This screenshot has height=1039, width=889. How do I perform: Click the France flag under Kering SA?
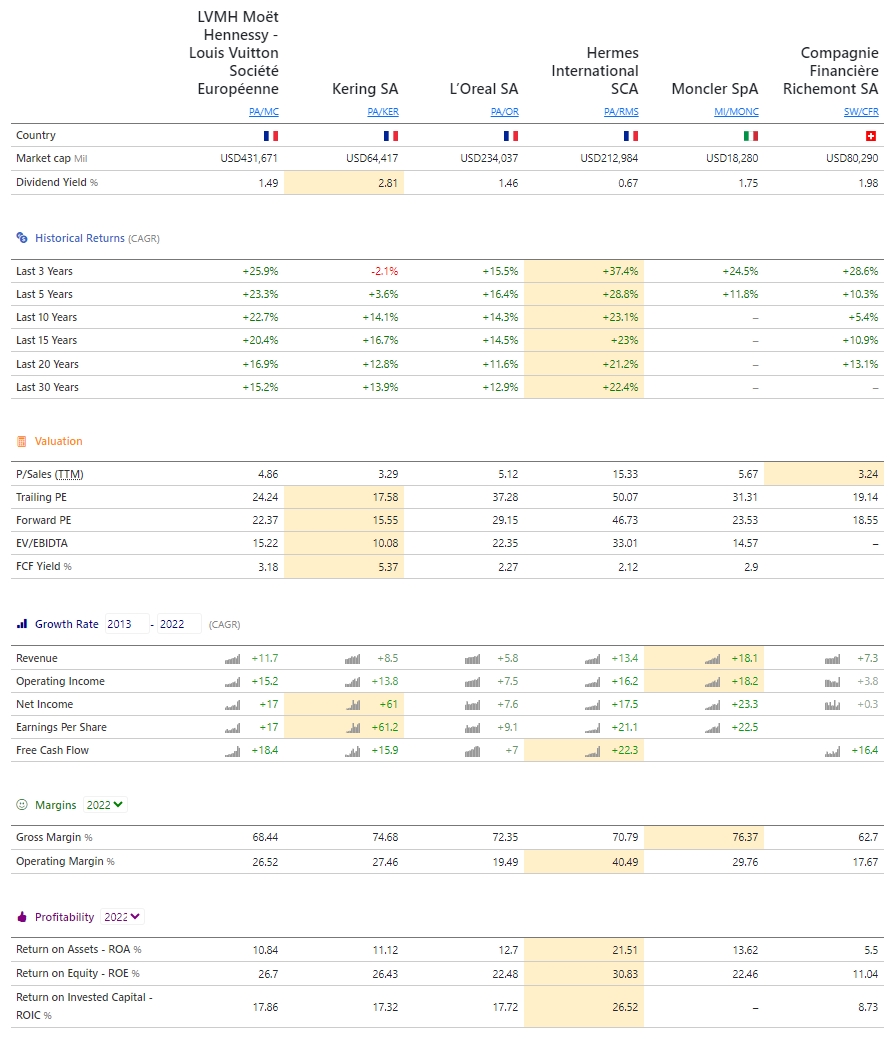(391, 136)
